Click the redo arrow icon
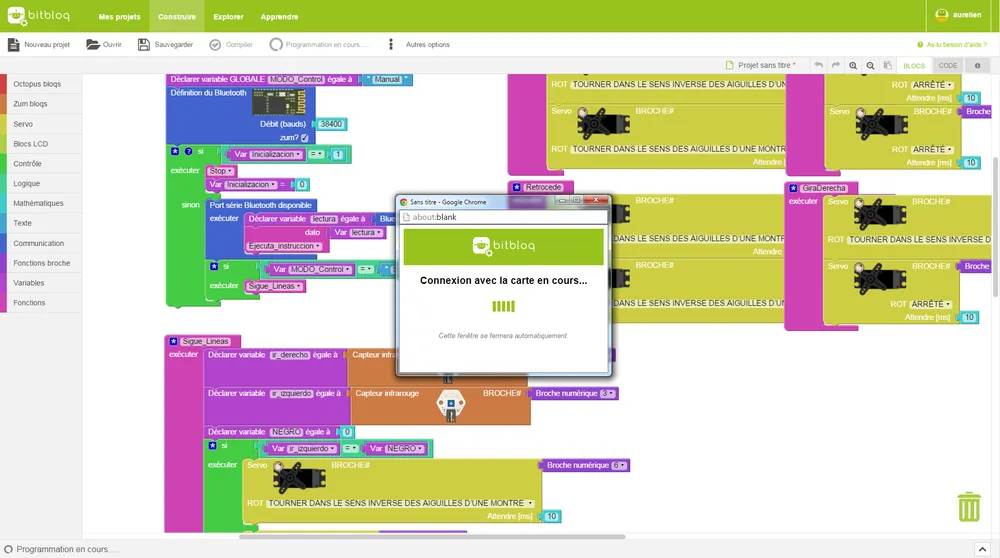The width and height of the screenshot is (1000, 558). tap(835, 65)
